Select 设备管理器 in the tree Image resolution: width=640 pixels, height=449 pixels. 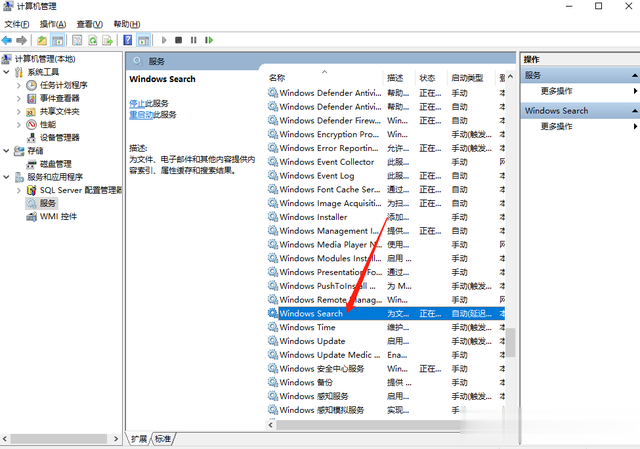click(x=59, y=138)
